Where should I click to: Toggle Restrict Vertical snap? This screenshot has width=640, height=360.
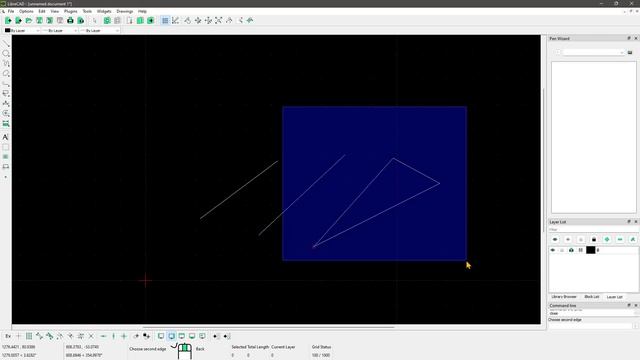coord(113,336)
